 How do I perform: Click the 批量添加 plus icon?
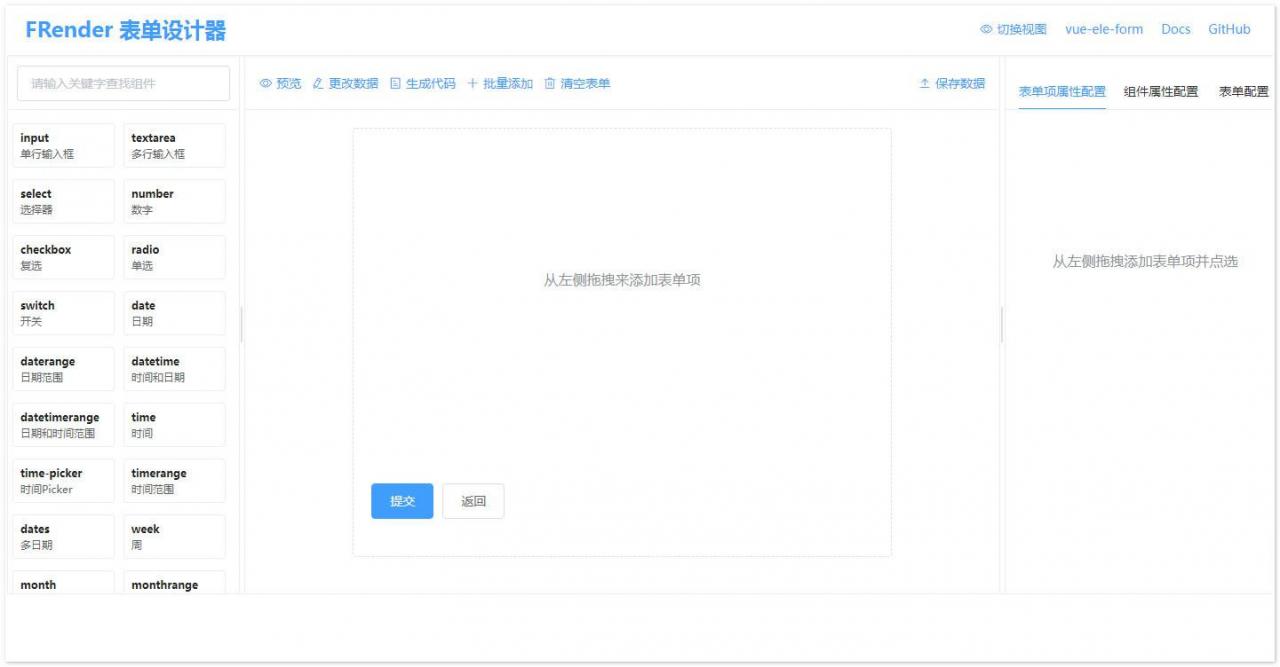coord(472,84)
